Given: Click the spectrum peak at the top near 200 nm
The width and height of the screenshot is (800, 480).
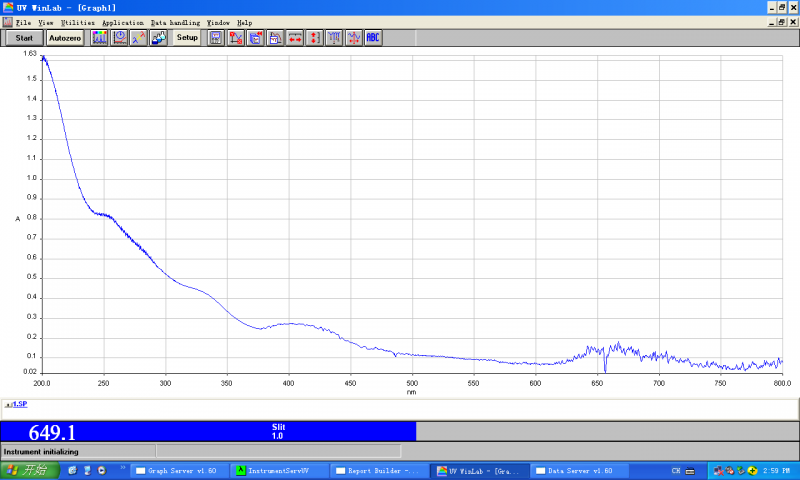Looking at the screenshot, I should [x=43, y=58].
